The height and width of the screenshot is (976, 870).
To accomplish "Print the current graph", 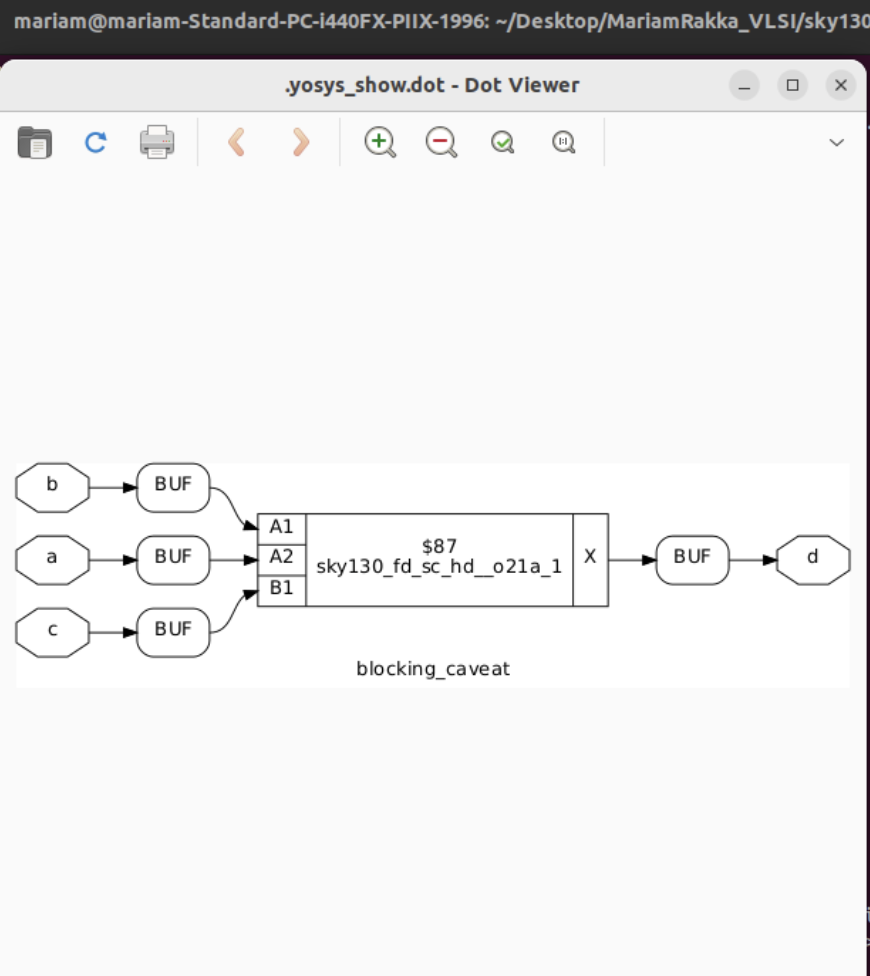I will 157,141.
